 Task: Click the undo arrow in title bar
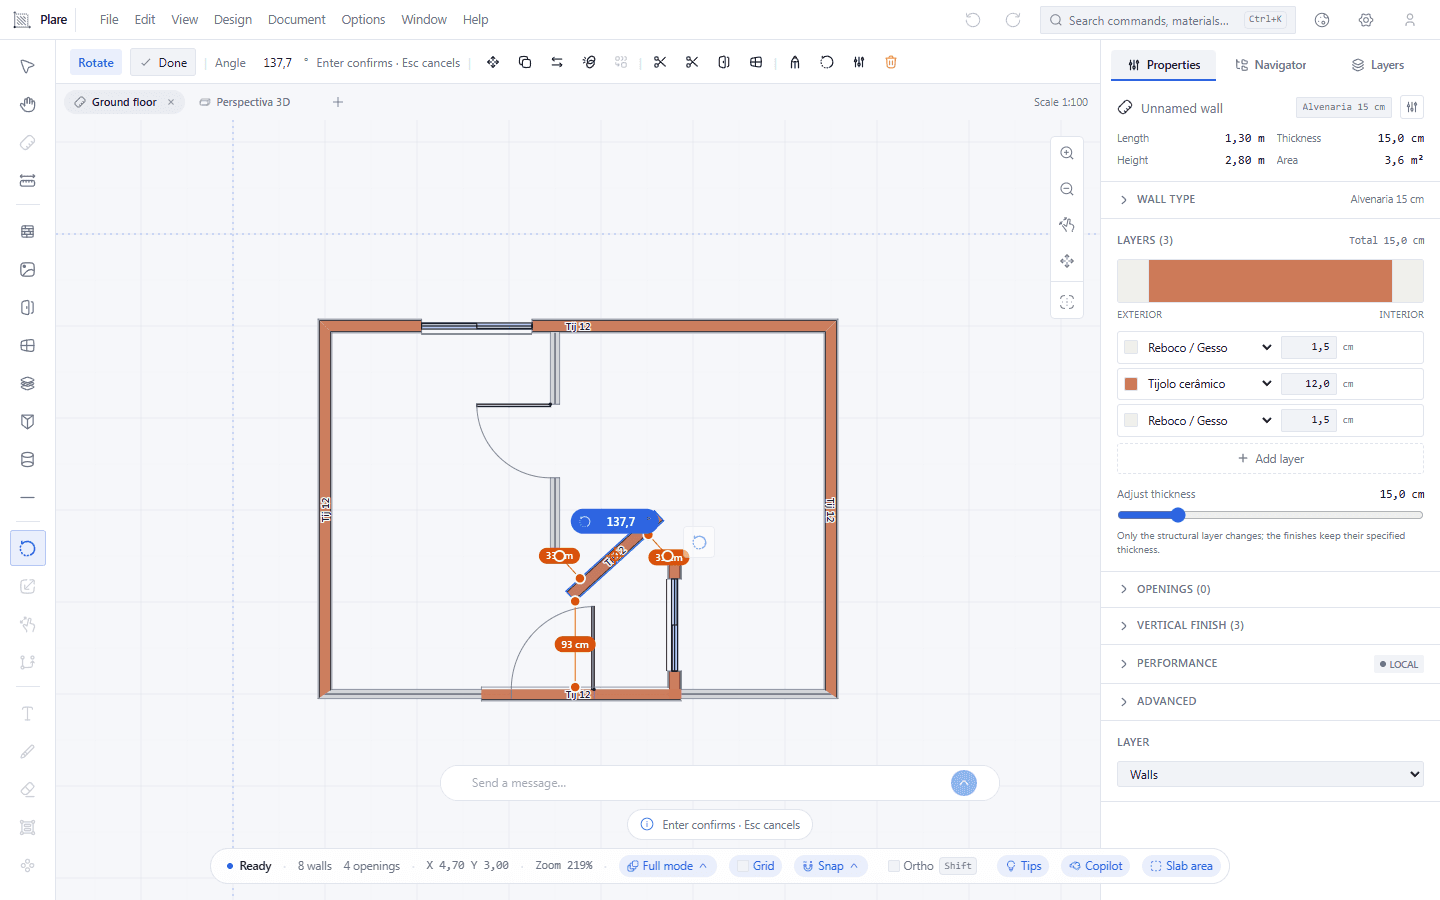(x=973, y=20)
